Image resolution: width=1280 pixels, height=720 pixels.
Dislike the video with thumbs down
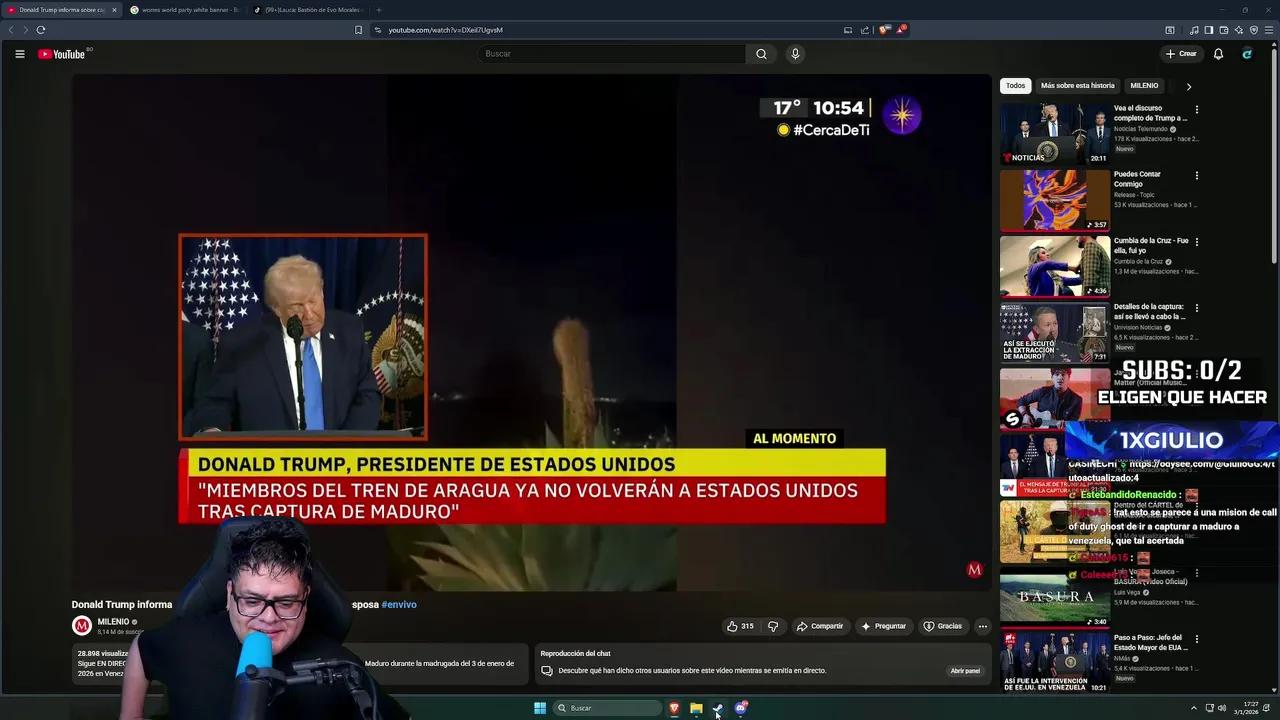click(772, 626)
